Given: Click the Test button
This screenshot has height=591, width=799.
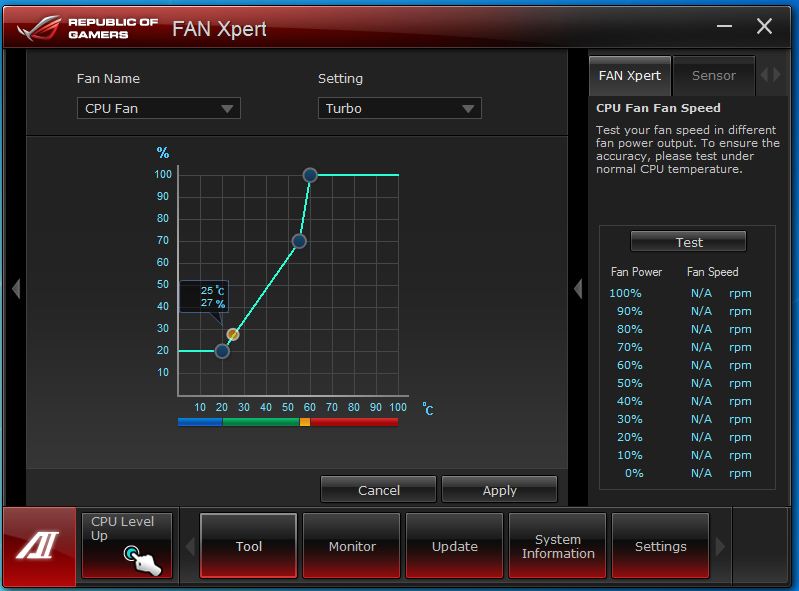Looking at the screenshot, I should point(688,242).
